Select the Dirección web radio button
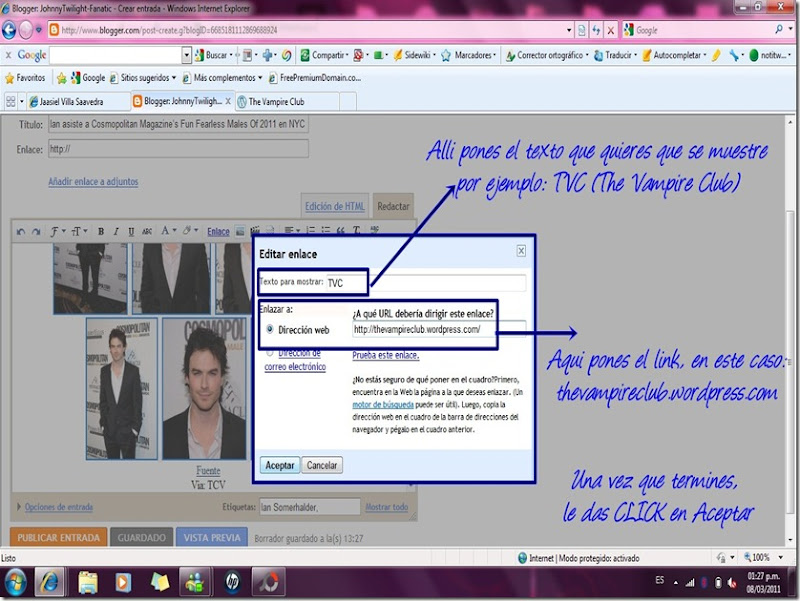800x601 pixels. [x=270, y=329]
